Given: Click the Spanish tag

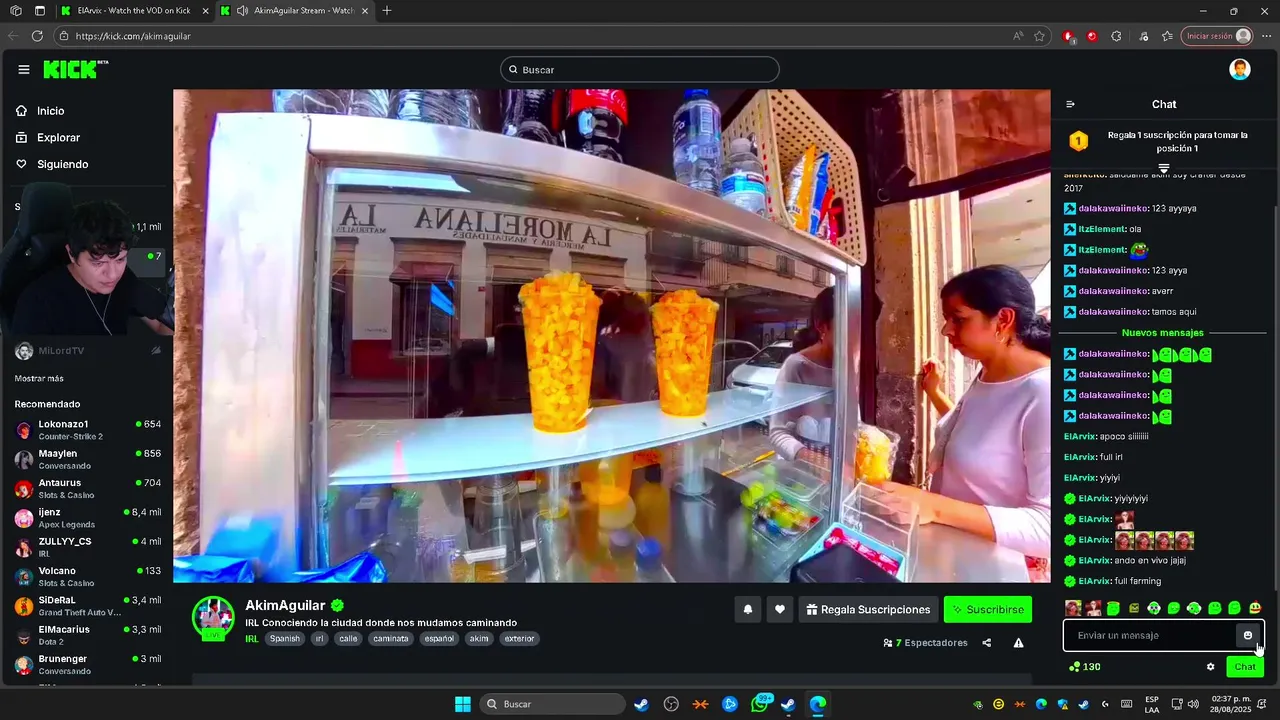Looking at the screenshot, I should (x=285, y=639).
